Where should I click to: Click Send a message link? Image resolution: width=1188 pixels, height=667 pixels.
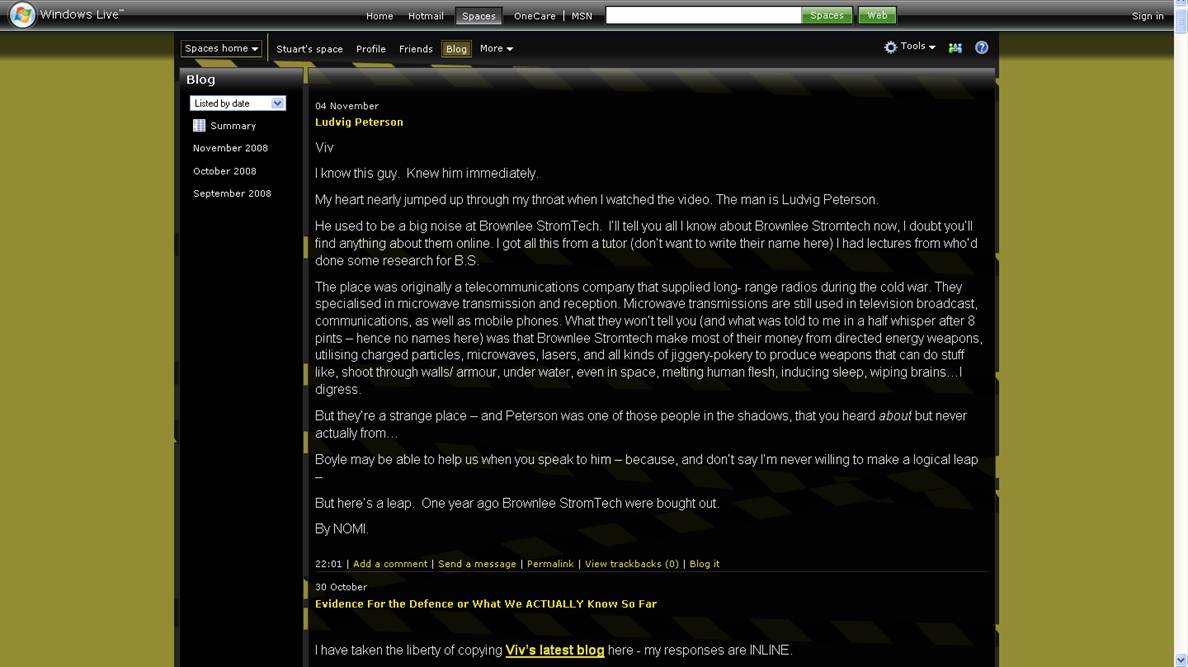click(477, 564)
